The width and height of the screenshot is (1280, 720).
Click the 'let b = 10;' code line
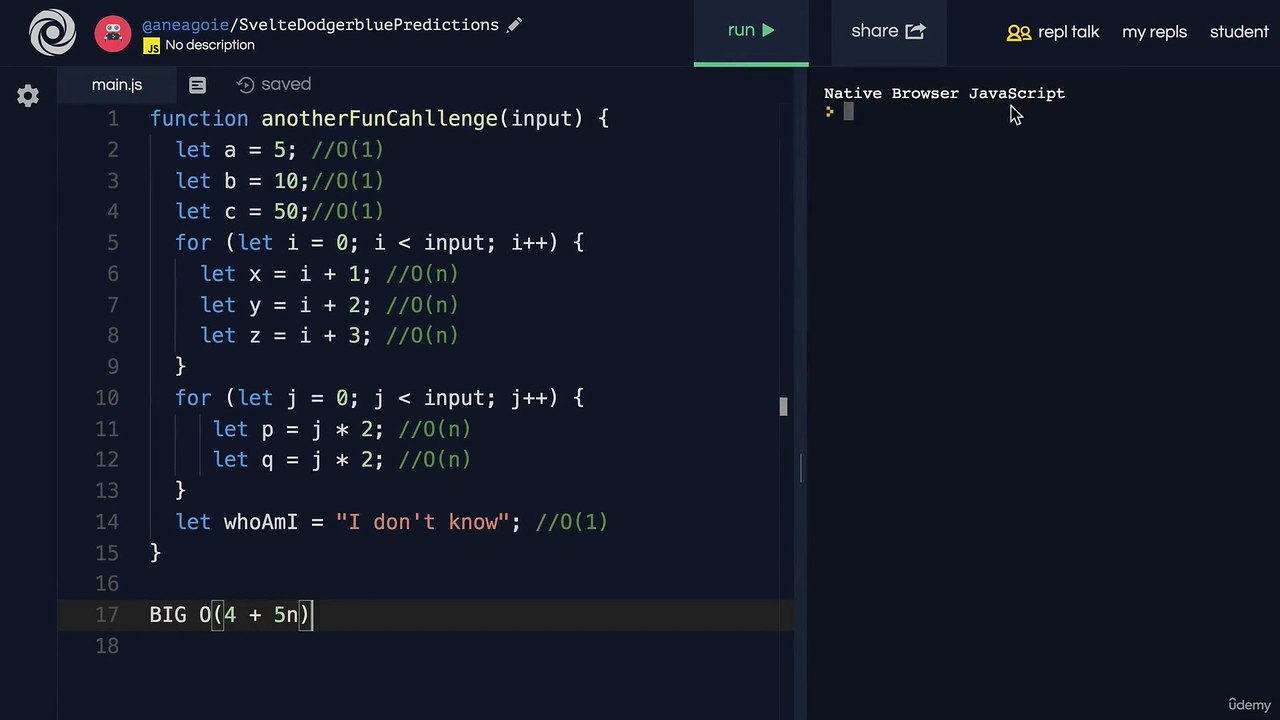click(242, 181)
